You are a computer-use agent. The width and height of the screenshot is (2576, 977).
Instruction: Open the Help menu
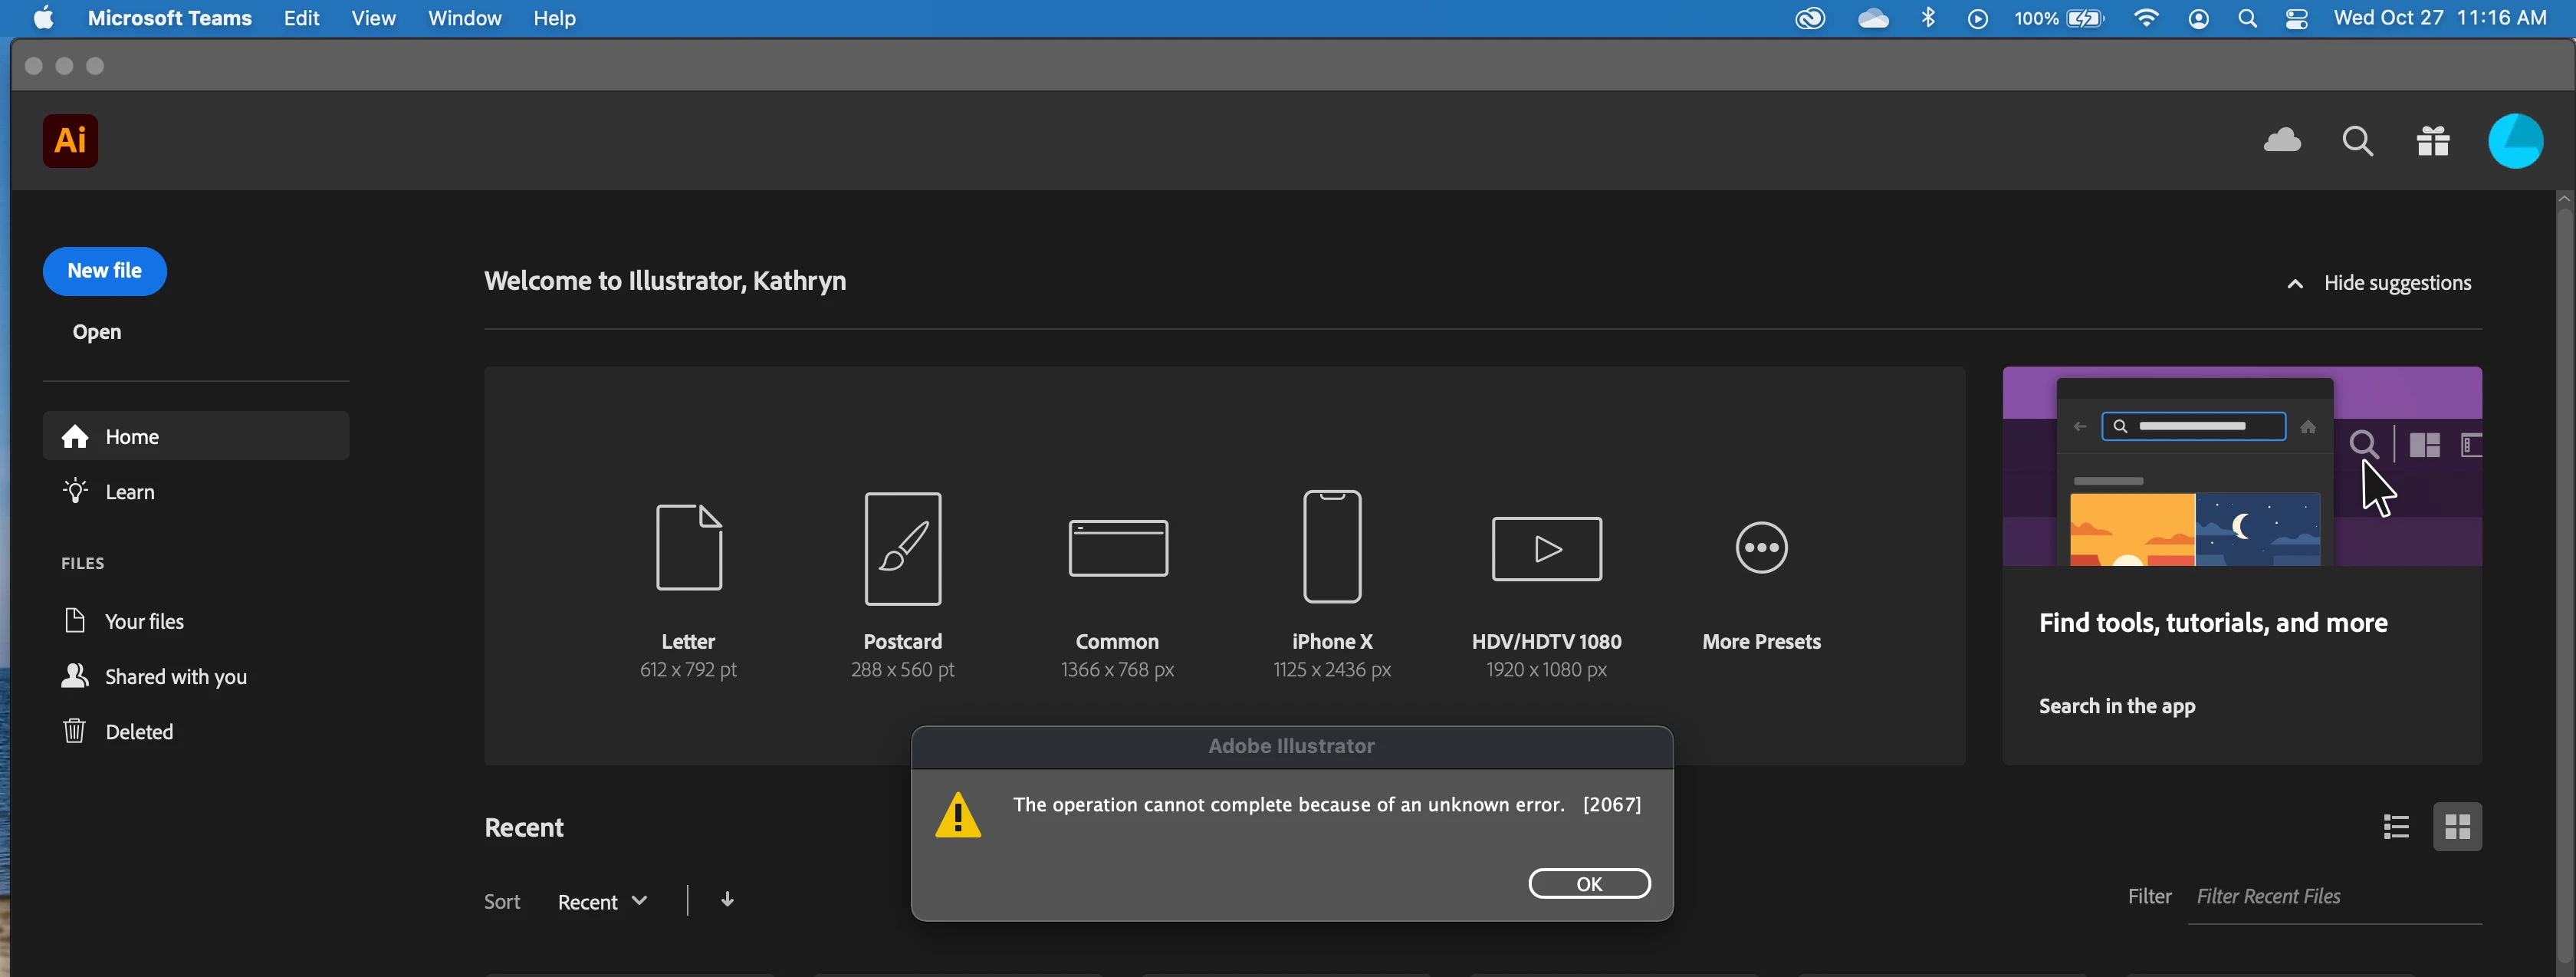554,18
